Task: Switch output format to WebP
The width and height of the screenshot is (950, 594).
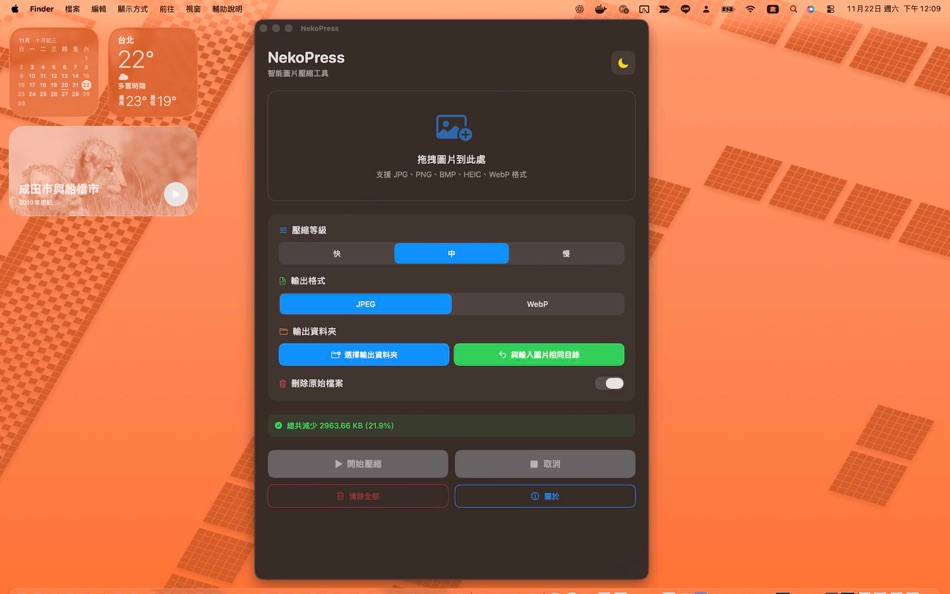Action: (x=538, y=303)
